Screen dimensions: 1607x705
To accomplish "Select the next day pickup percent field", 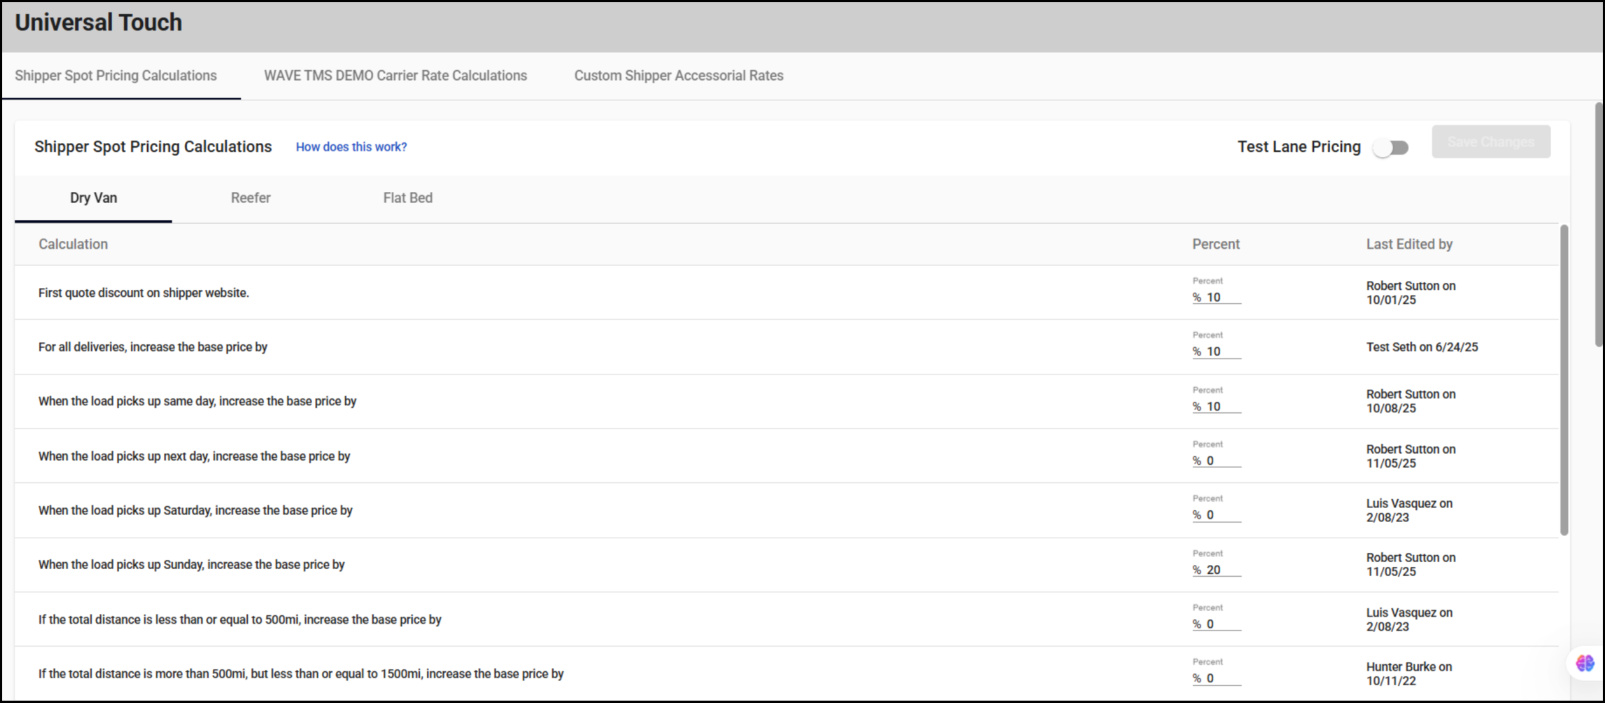I will [1222, 461].
